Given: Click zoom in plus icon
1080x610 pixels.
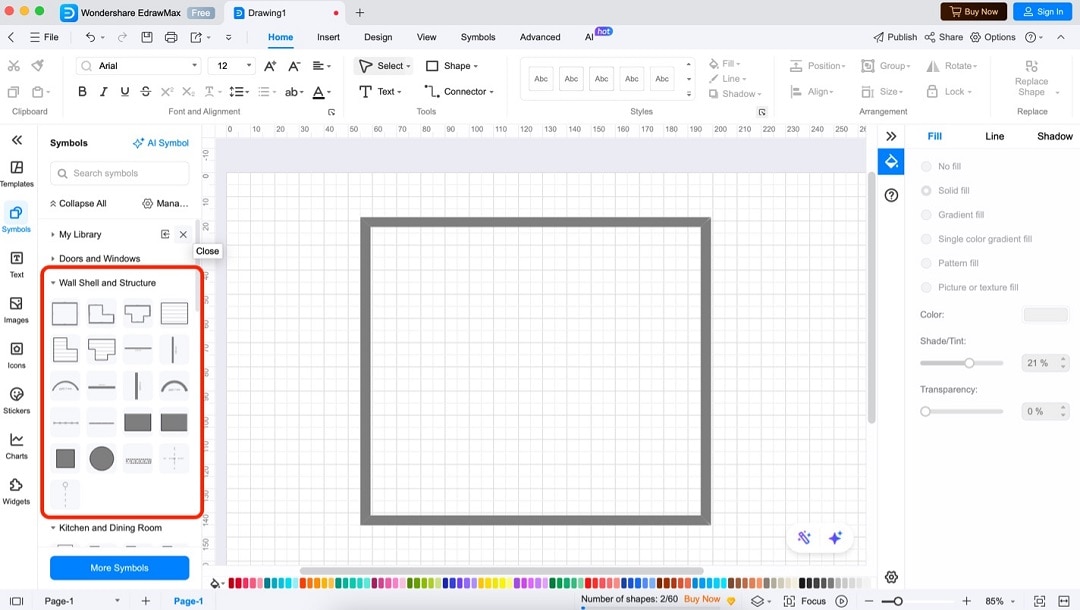Looking at the screenshot, I should click(966, 601).
